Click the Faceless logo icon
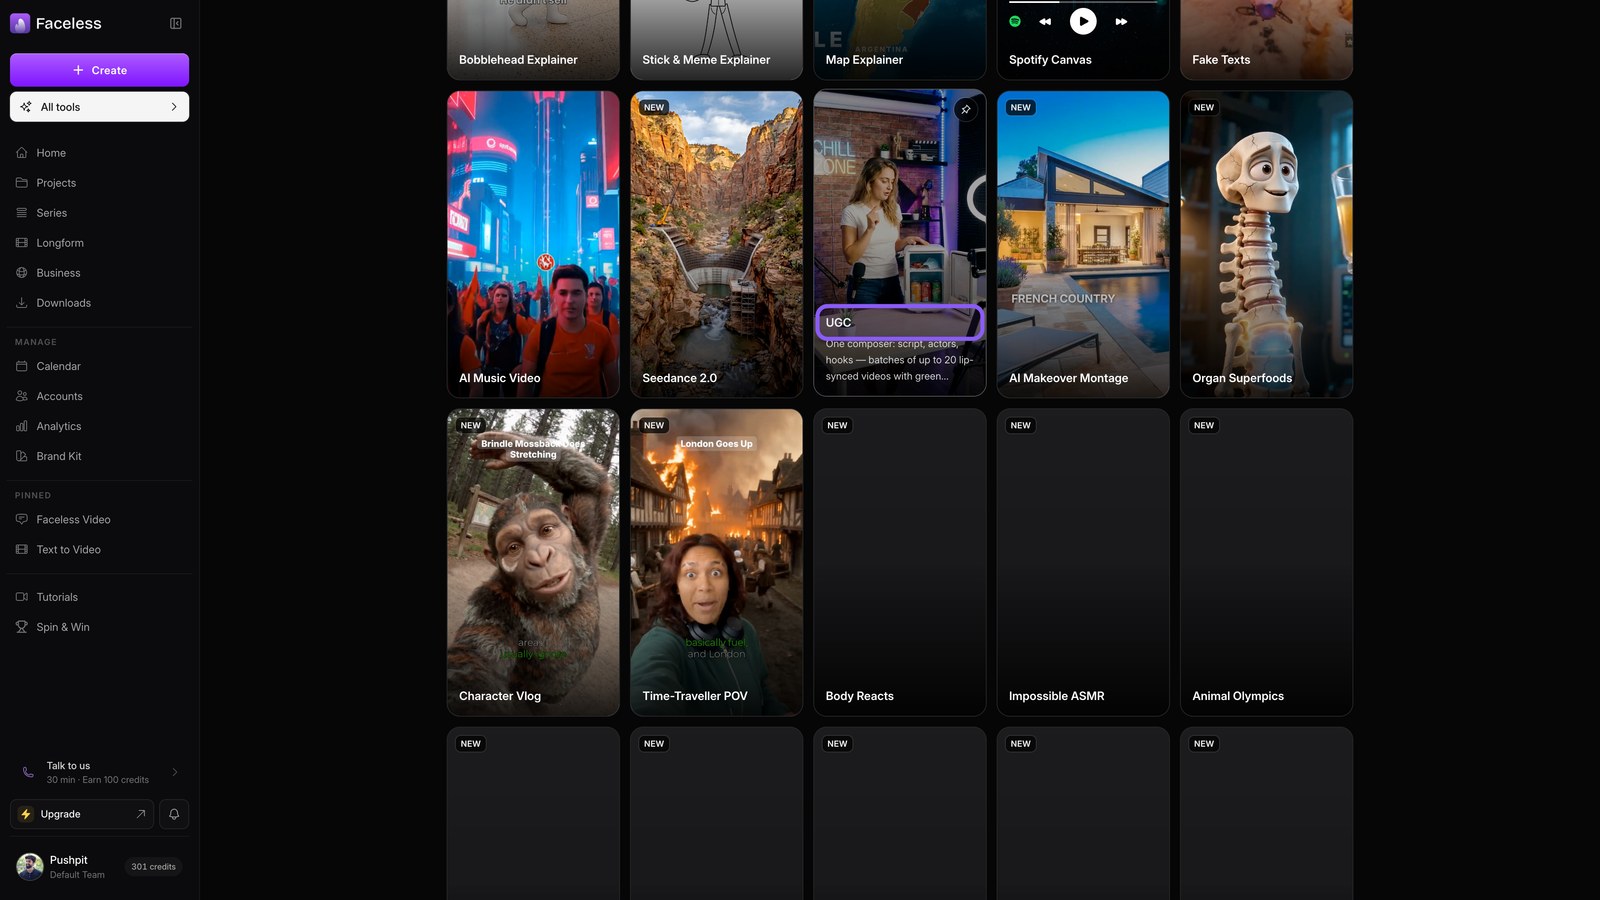Image resolution: width=1600 pixels, height=900 pixels. [x=20, y=23]
